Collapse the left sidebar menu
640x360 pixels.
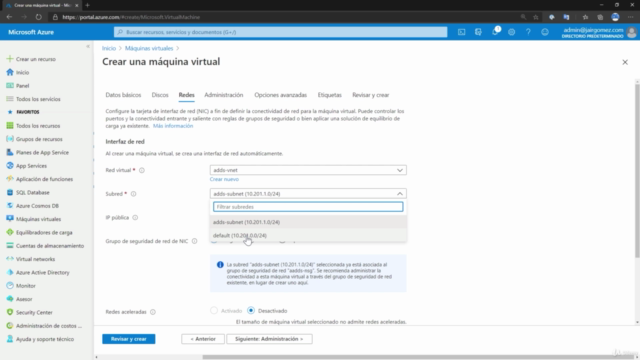coord(88,47)
